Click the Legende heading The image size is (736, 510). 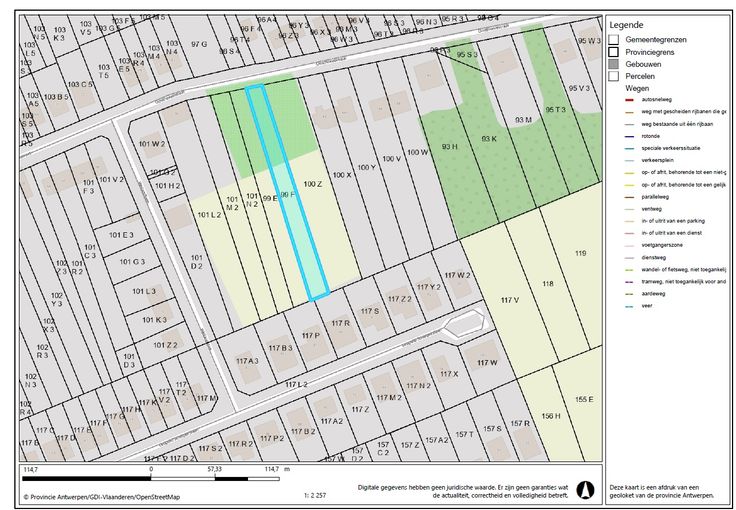pos(626,25)
